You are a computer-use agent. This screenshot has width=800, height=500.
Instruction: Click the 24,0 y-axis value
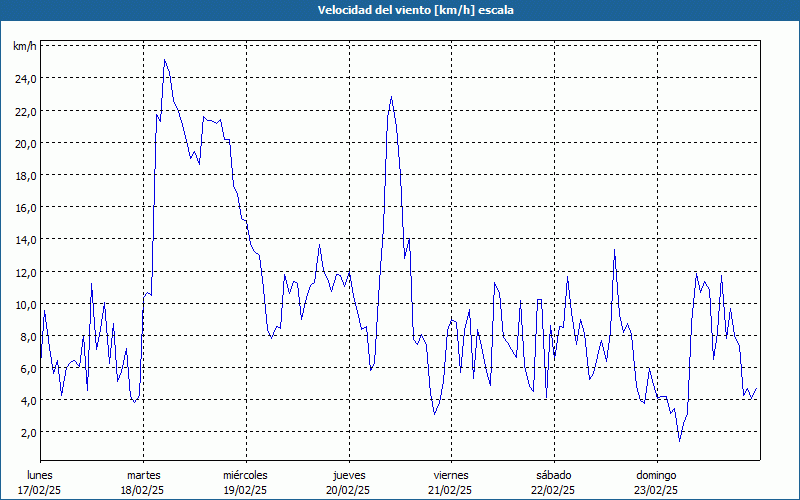coord(26,79)
